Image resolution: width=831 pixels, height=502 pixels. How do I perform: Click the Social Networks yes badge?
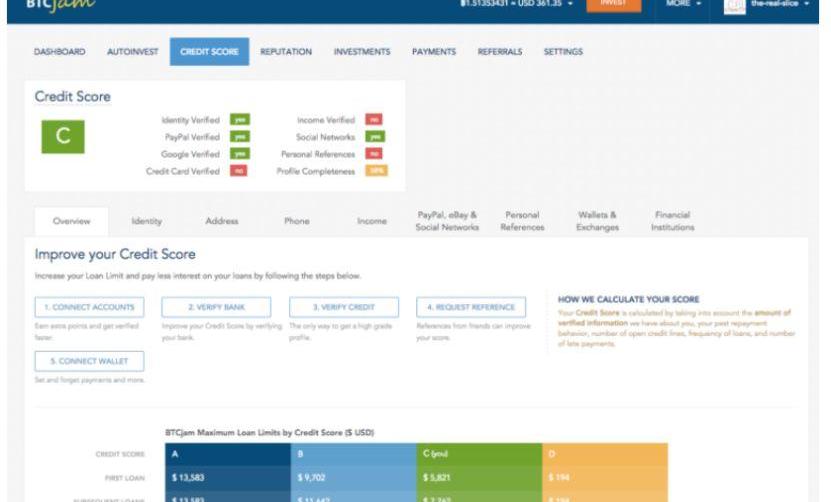(x=374, y=137)
